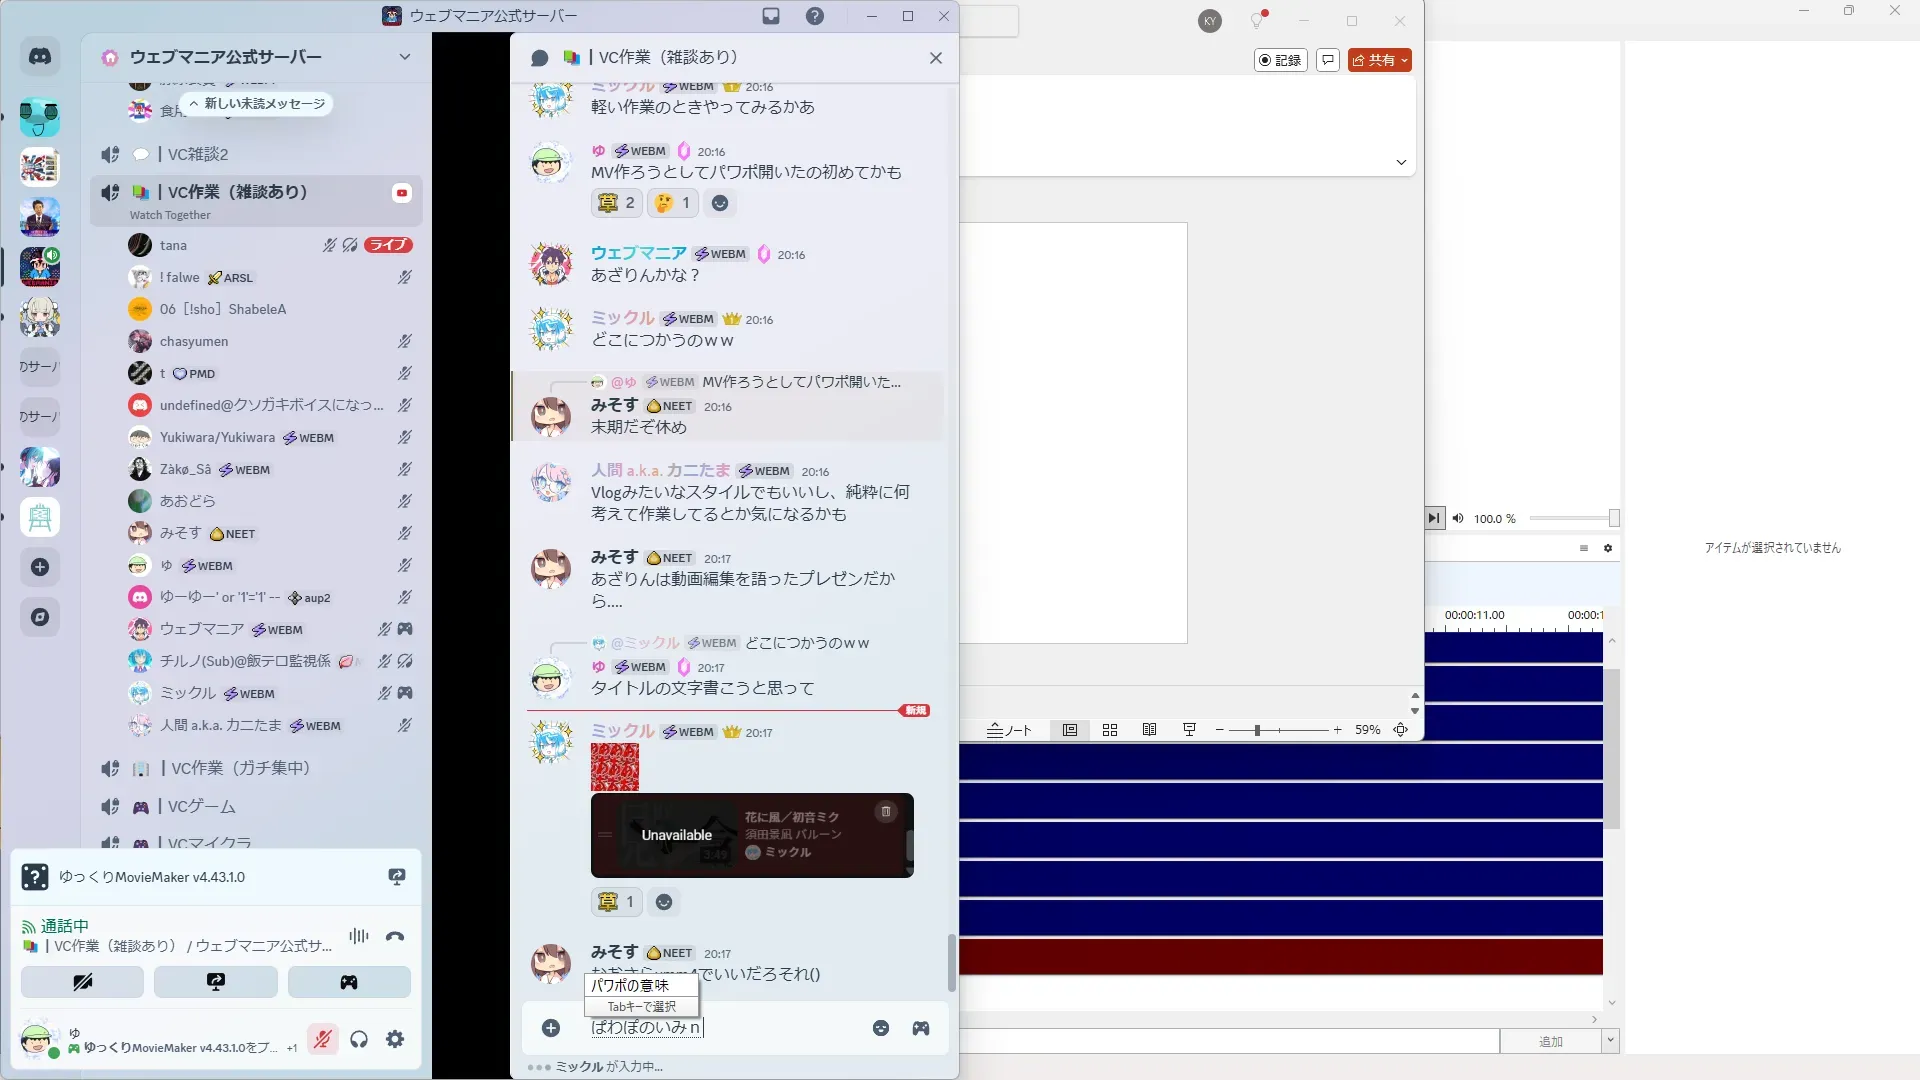The height and width of the screenshot is (1080, 1920).
Task: Open Discord direct messages home icon
Action: click(x=40, y=57)
